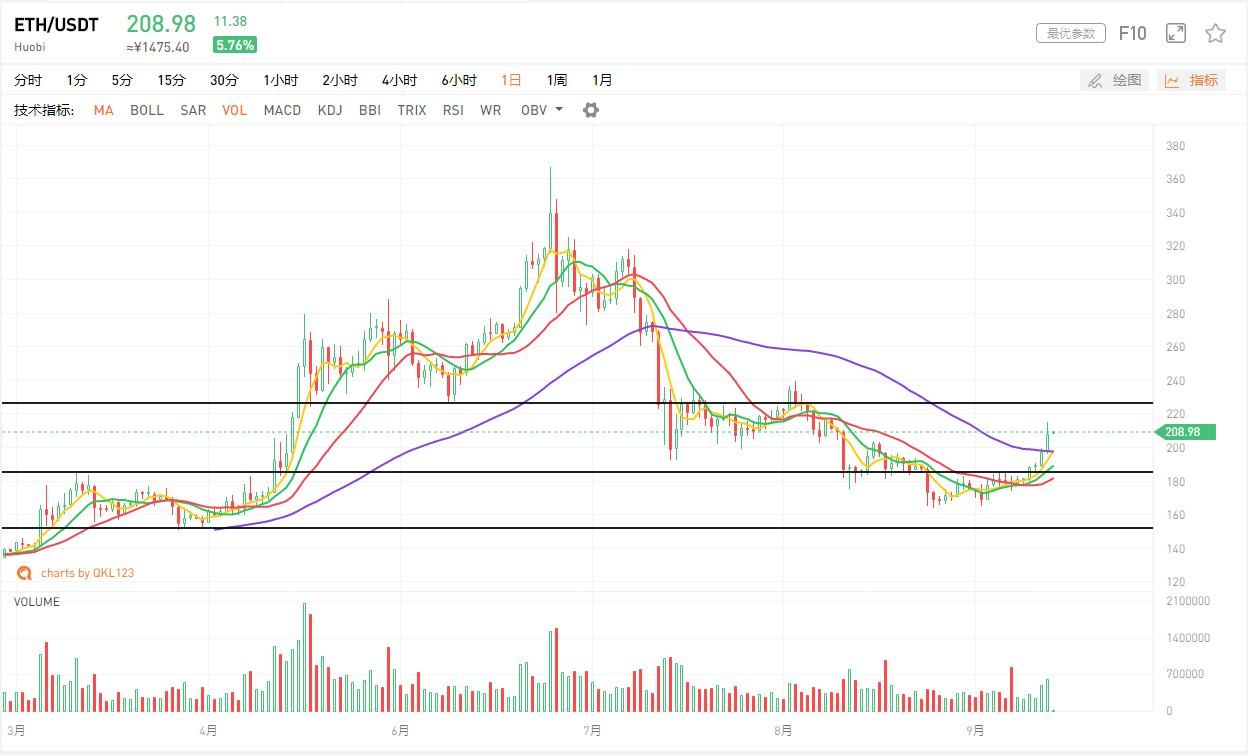Click the QKL123 chart logo icon

click(24, 573)
